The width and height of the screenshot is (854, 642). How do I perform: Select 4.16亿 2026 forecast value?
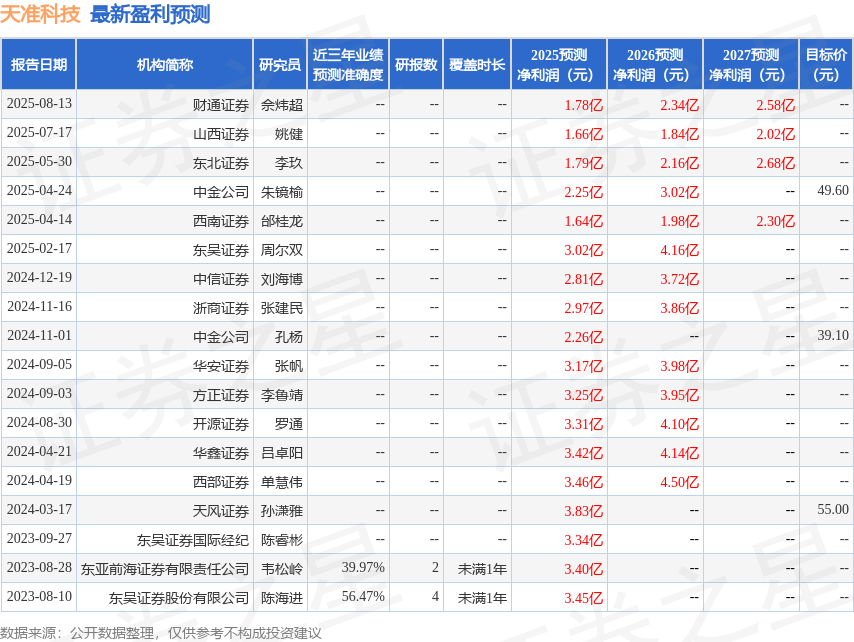(x=679, y=250)
